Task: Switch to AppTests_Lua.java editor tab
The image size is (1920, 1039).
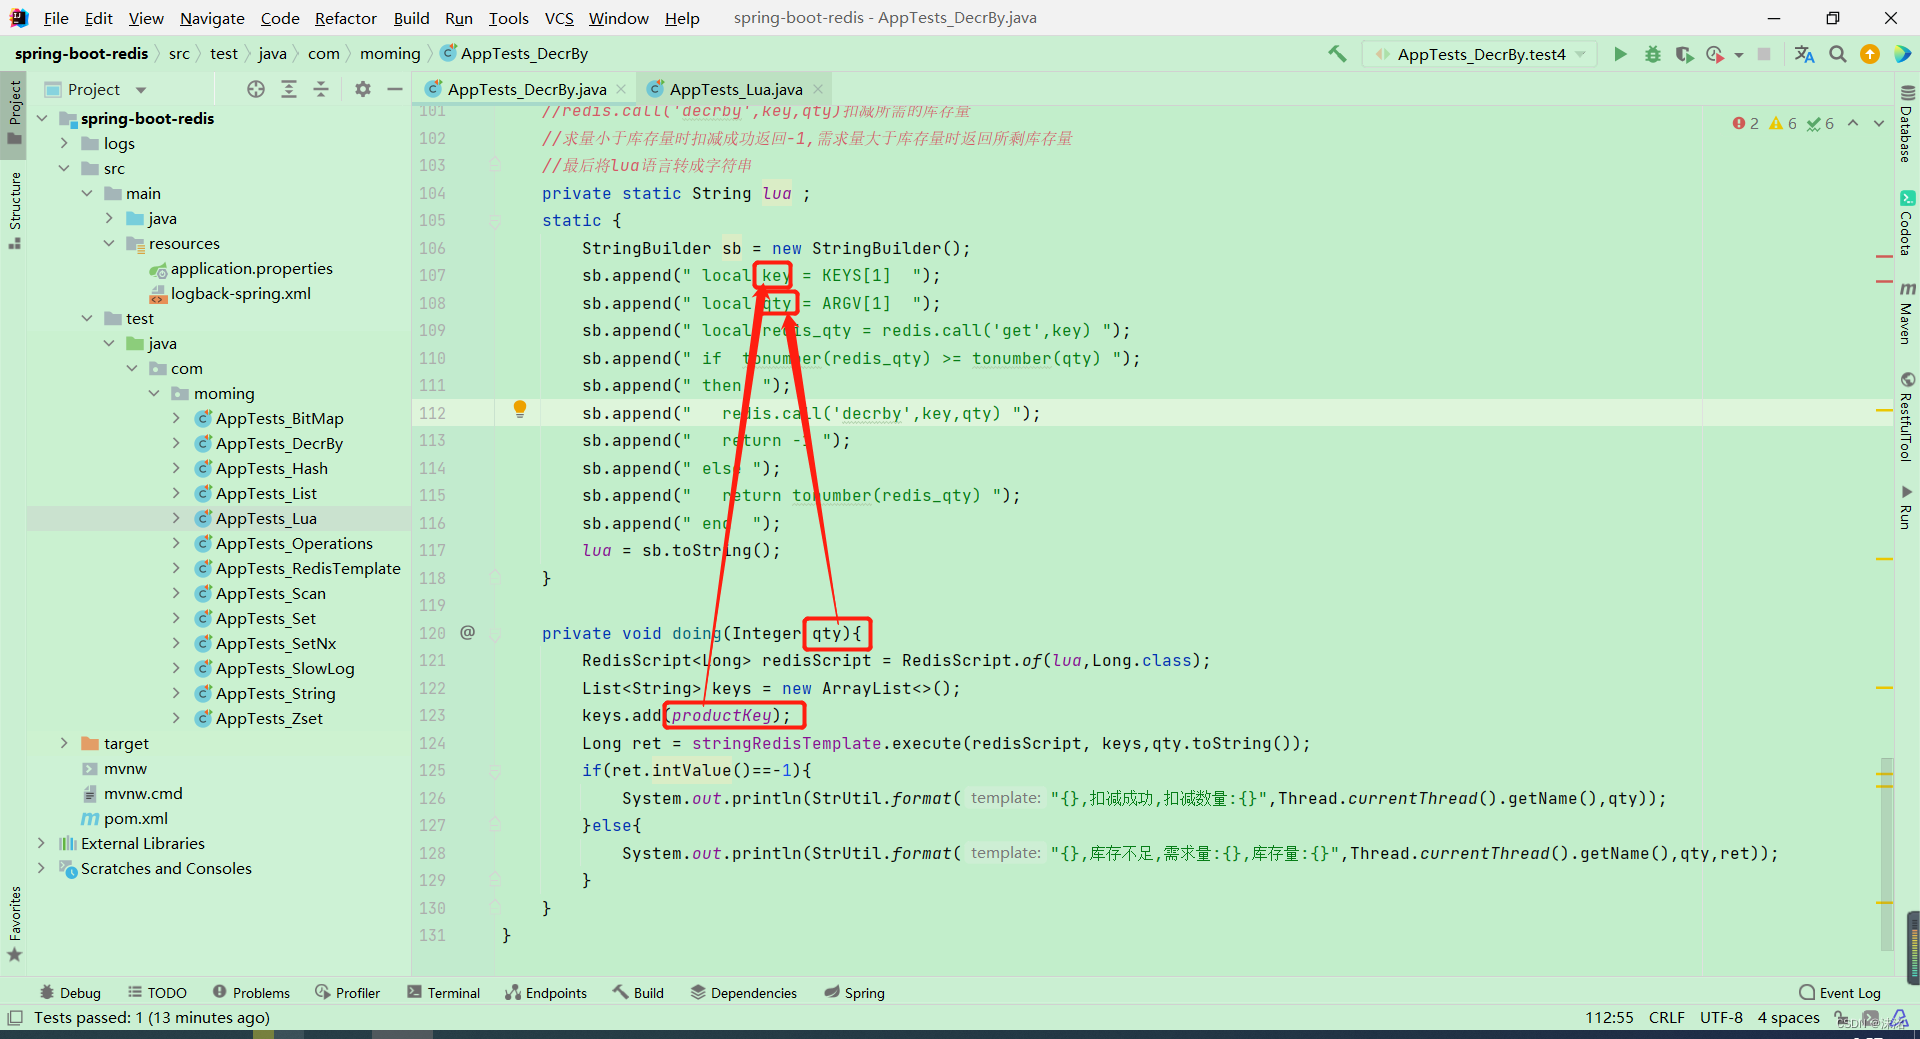Action: click(x=736, y=89)
